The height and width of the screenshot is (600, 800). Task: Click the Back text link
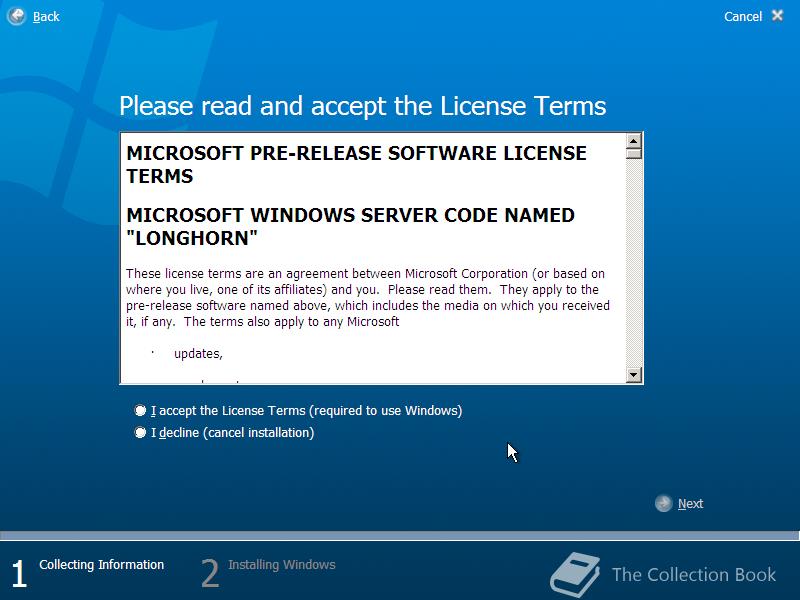(46, 17)
